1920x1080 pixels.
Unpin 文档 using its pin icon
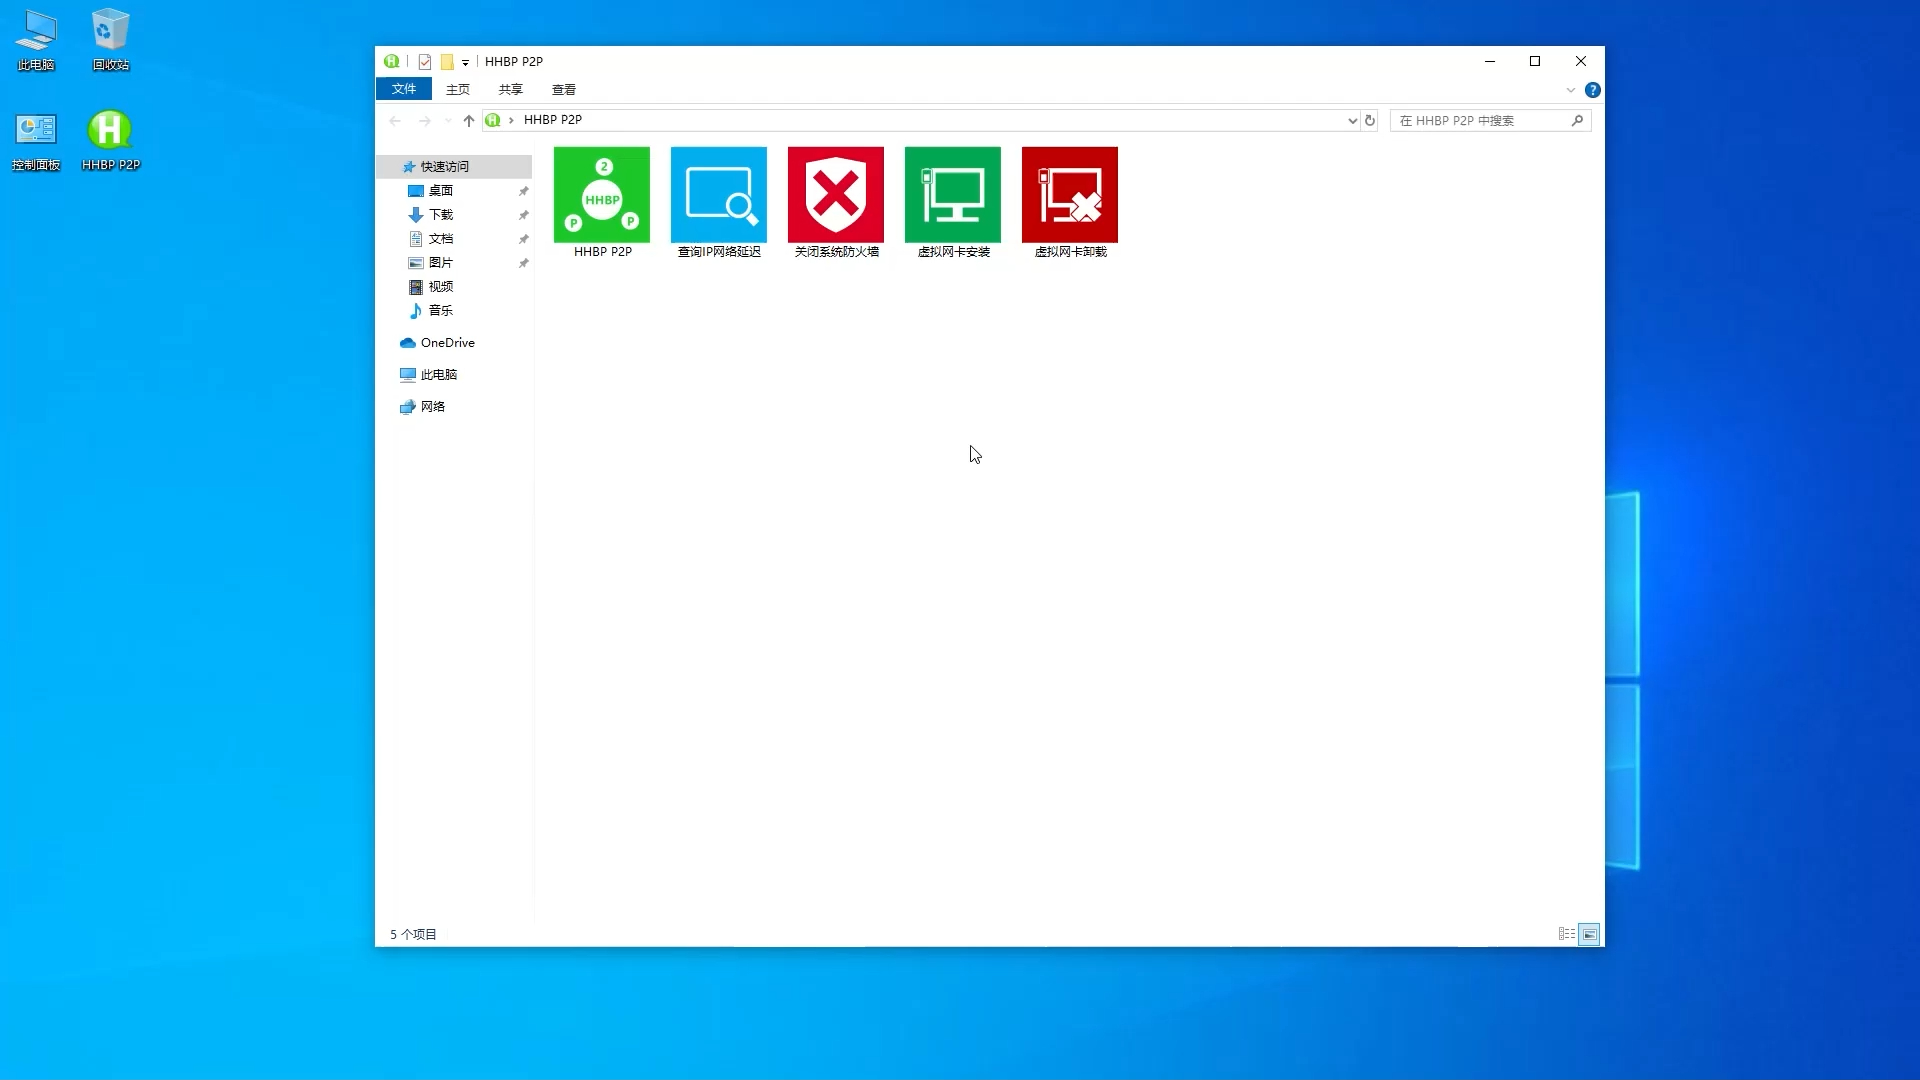coord(523,239)
